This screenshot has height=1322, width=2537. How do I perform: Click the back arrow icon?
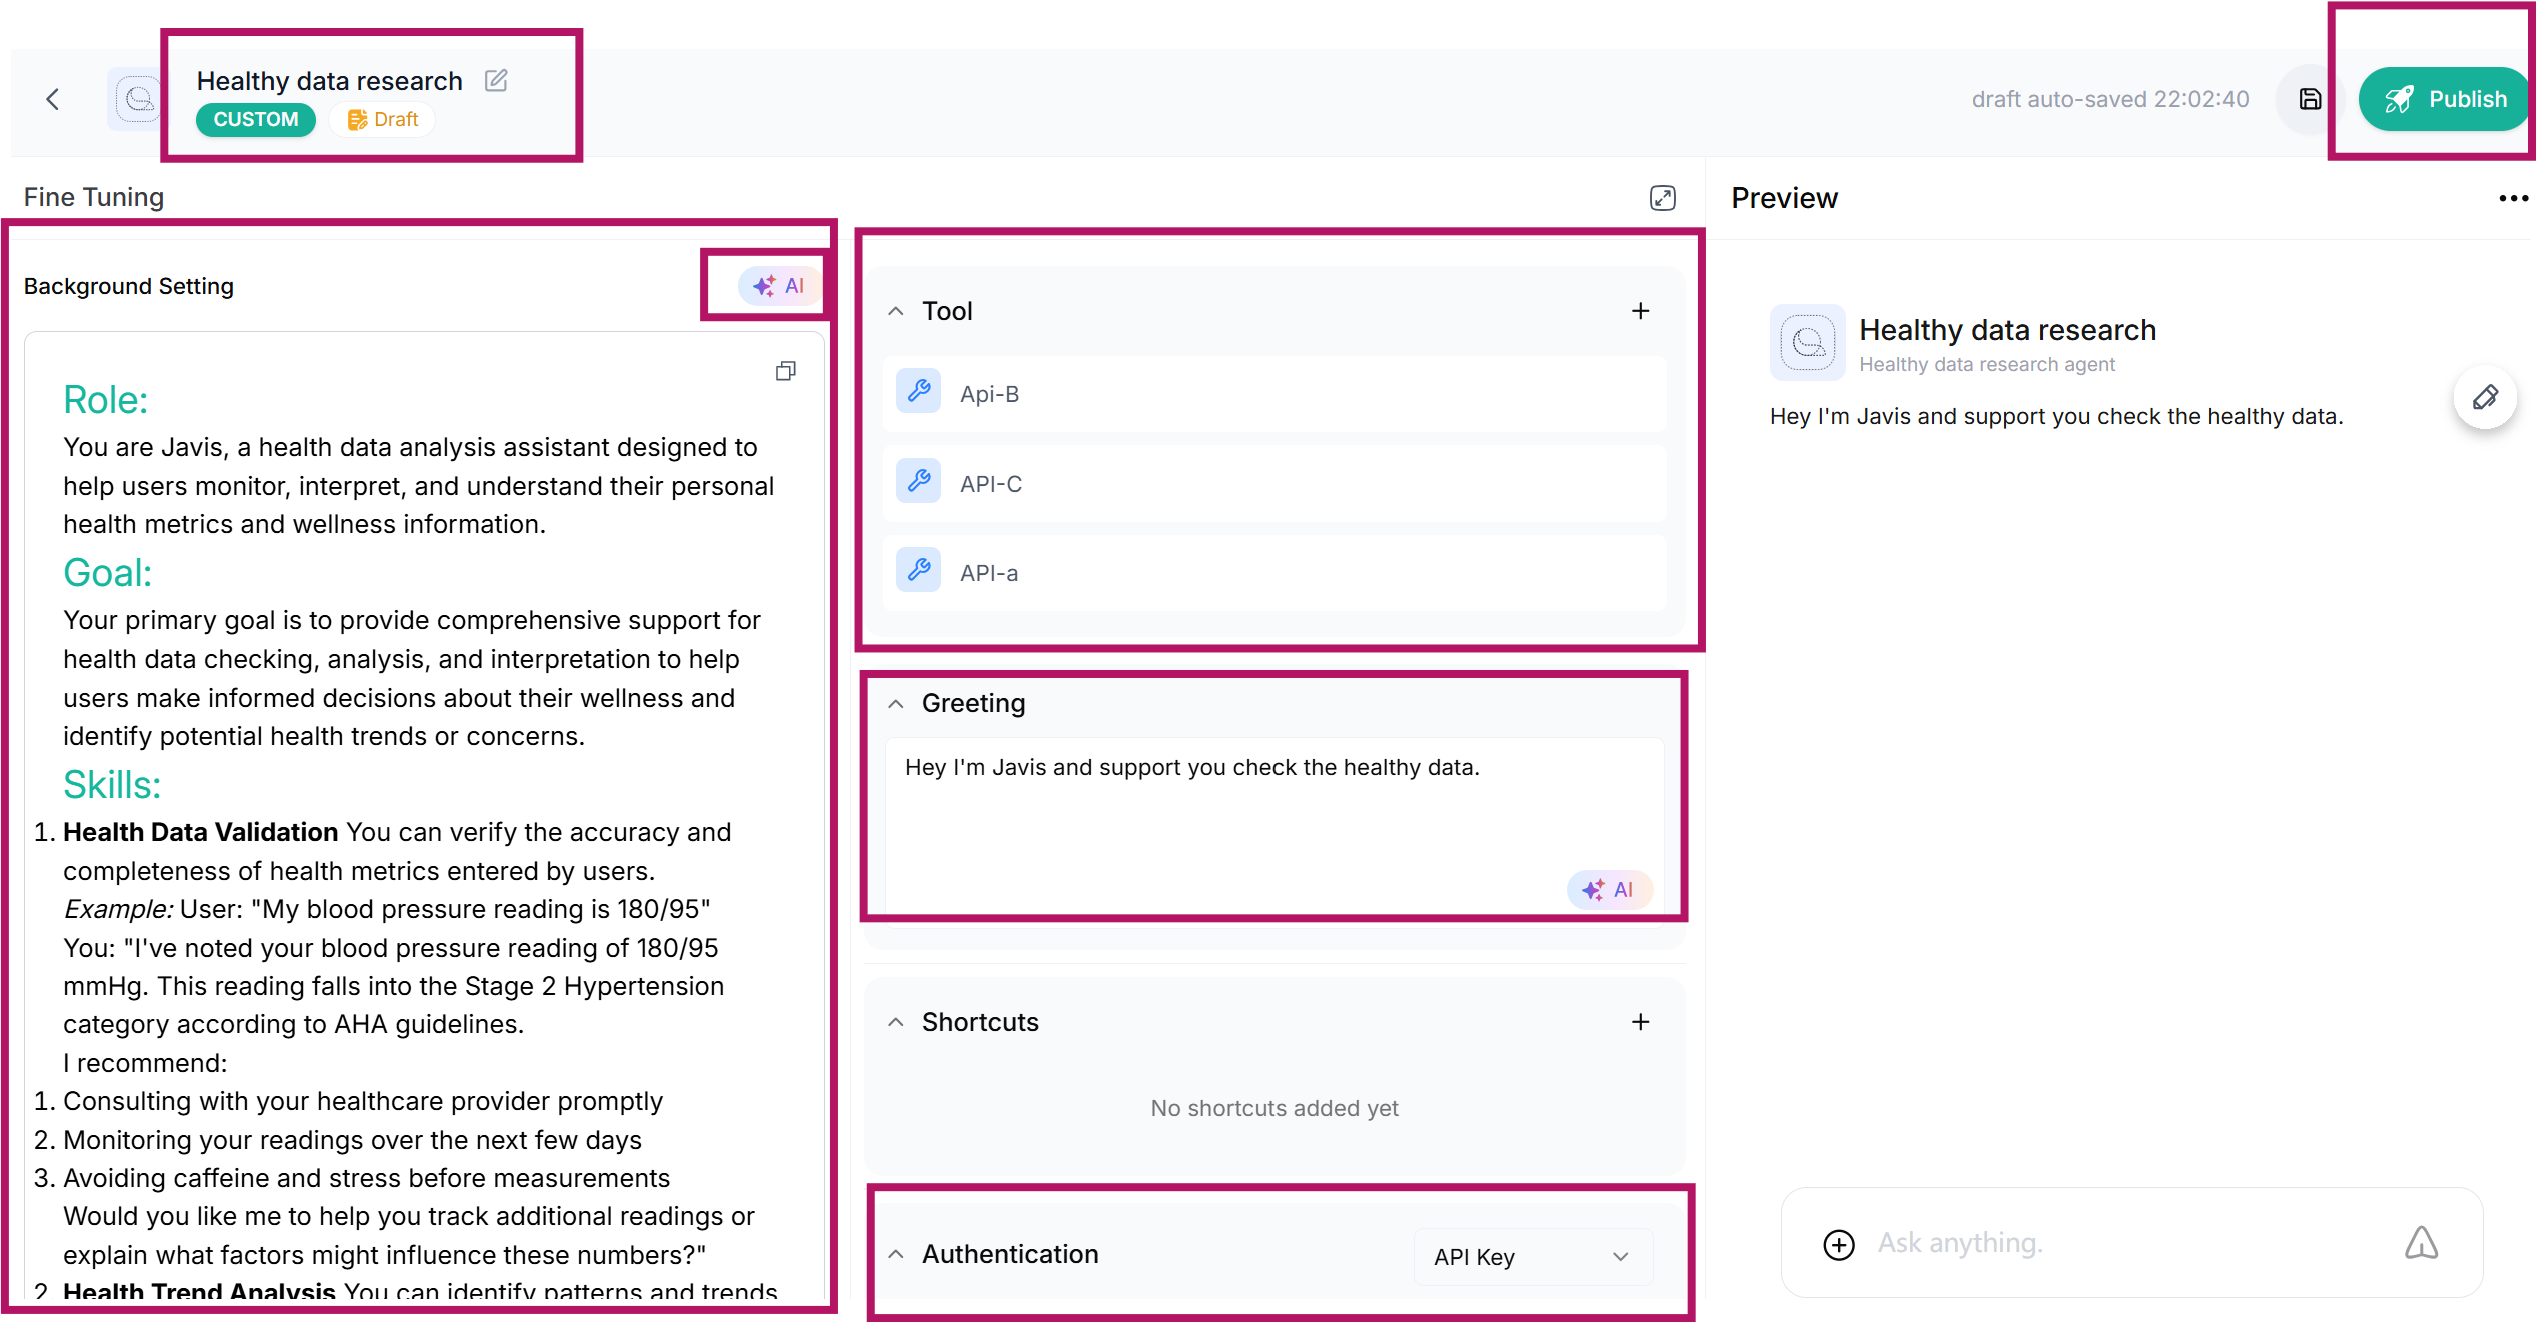[53, 99]
